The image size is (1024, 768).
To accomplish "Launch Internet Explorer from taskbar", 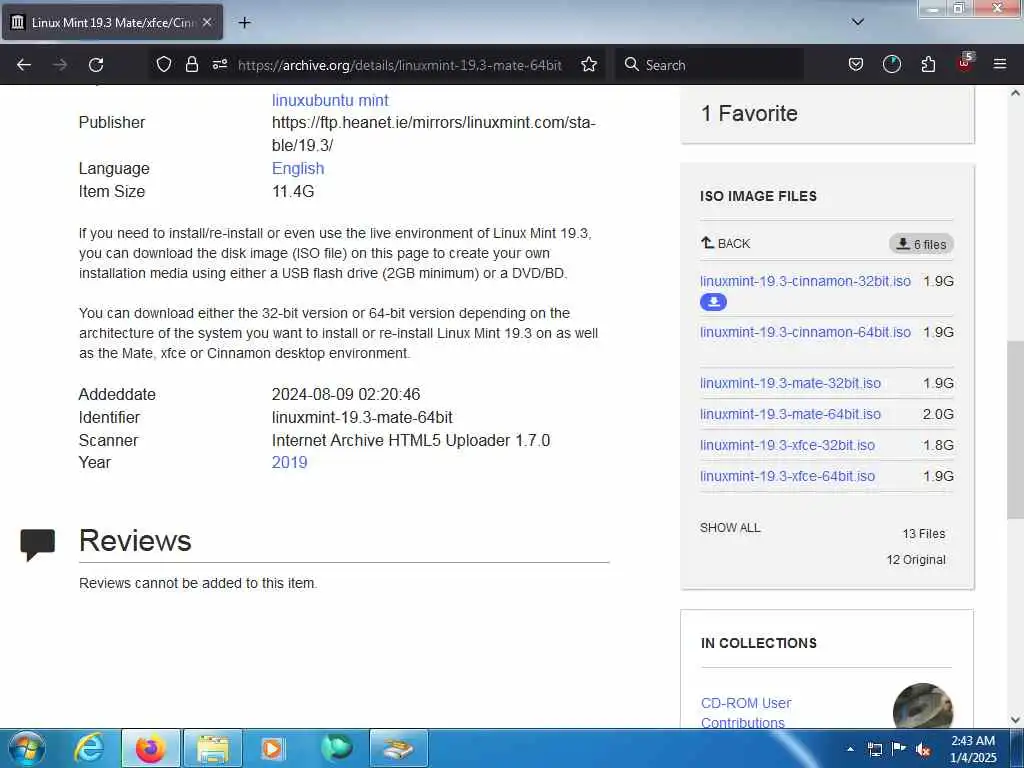I will click(x=88, y=748).
